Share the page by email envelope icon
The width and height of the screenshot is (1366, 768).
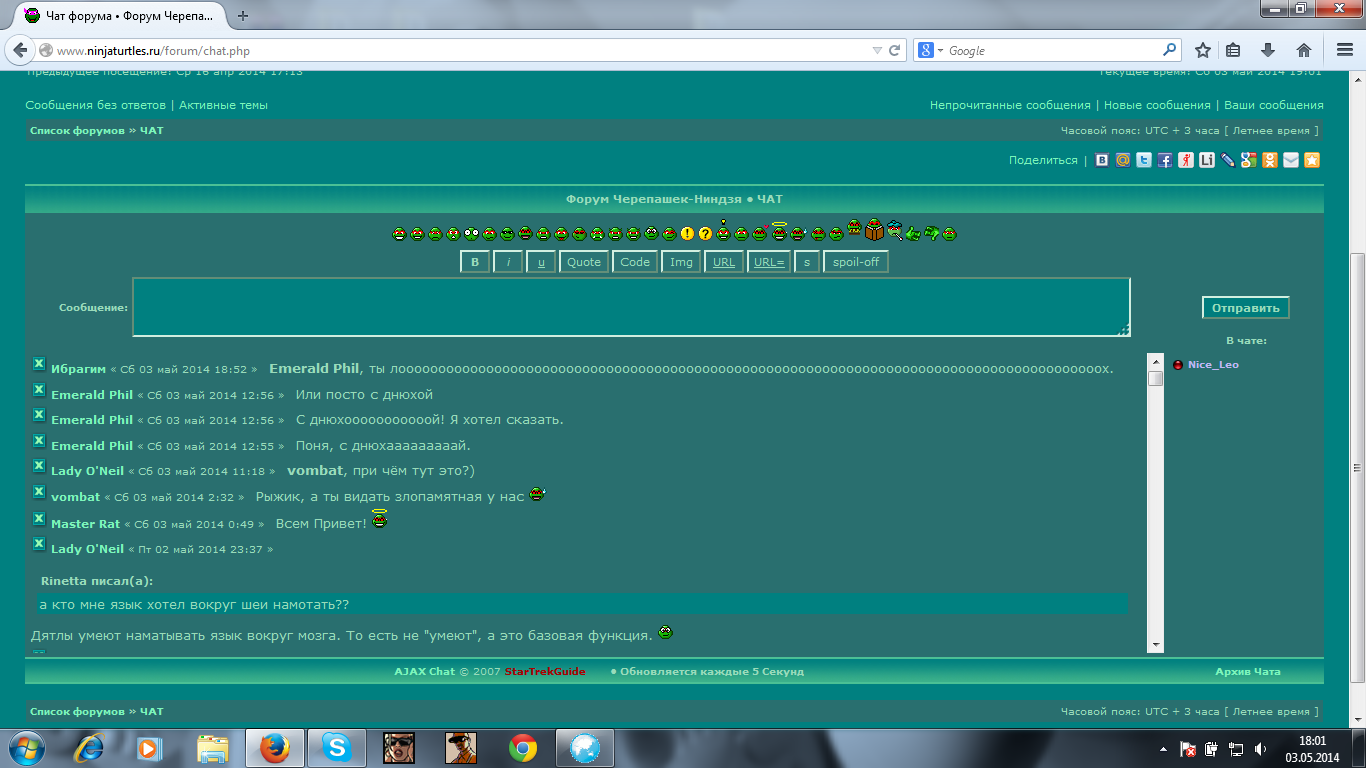point(1291,160)
